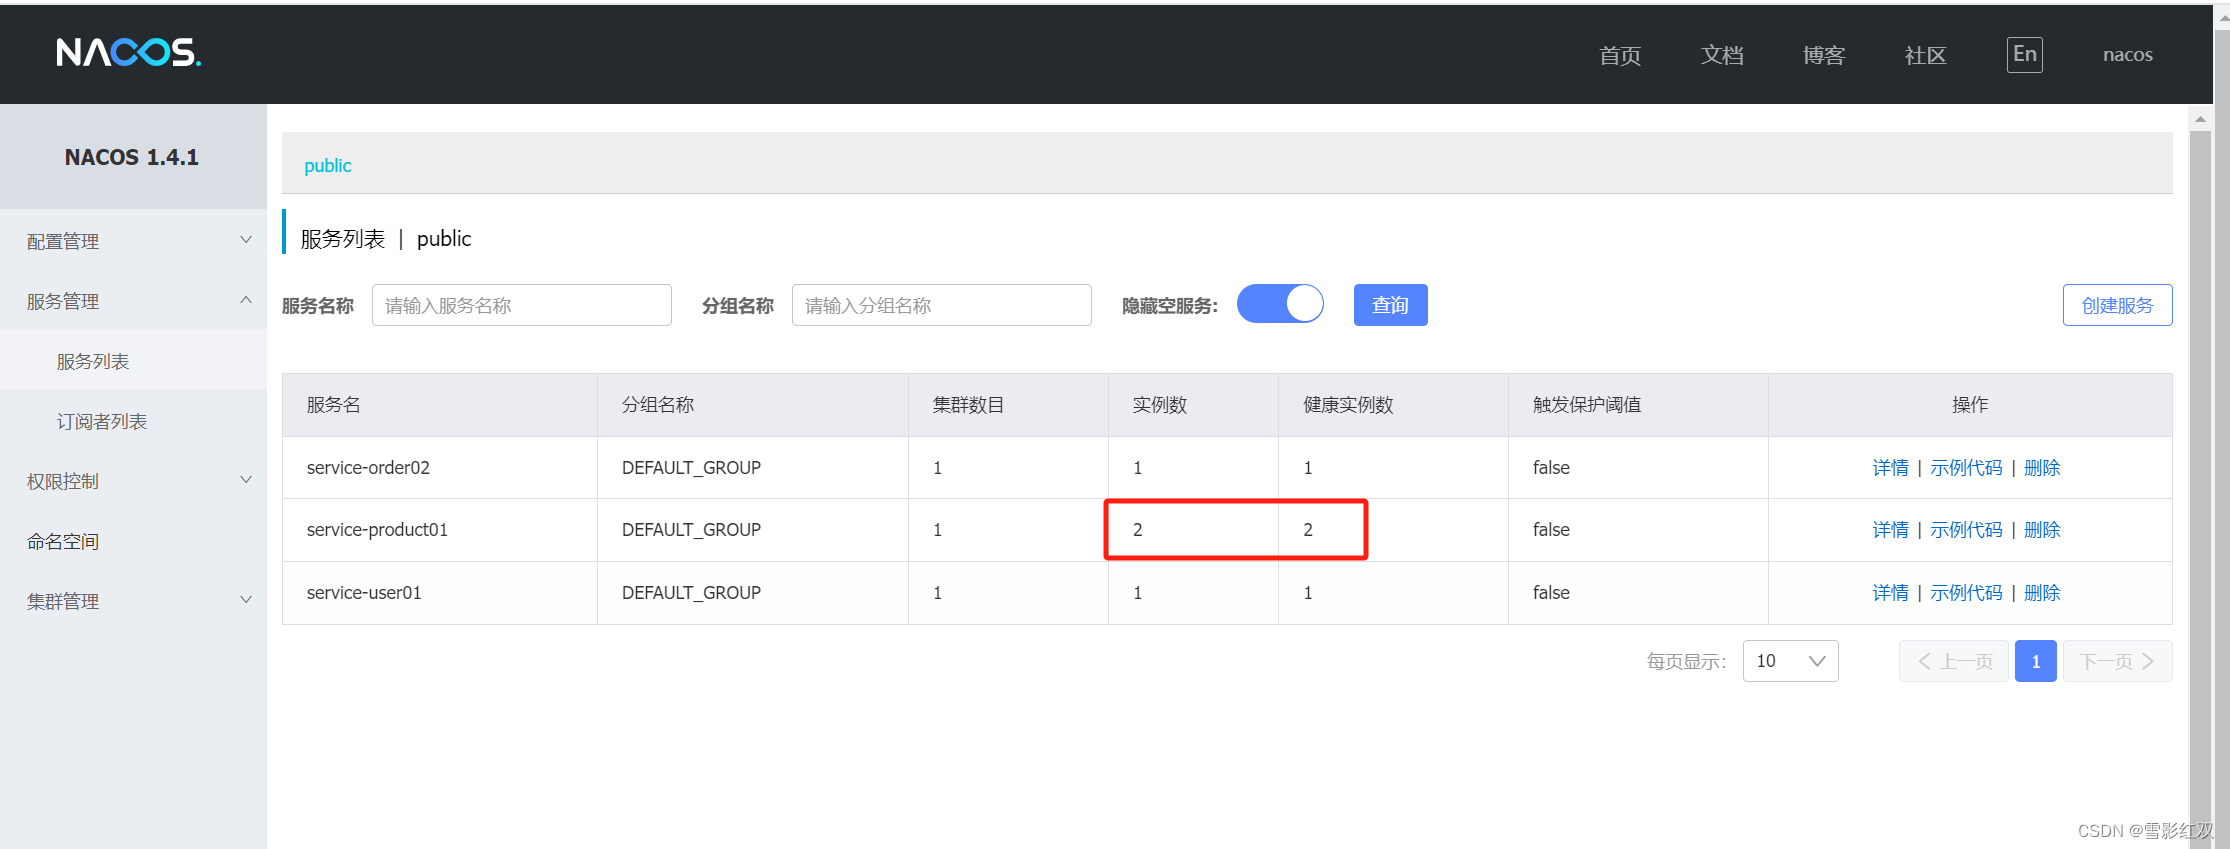Open 详情 for service-order02
2230x849 pixels.
1890,467
